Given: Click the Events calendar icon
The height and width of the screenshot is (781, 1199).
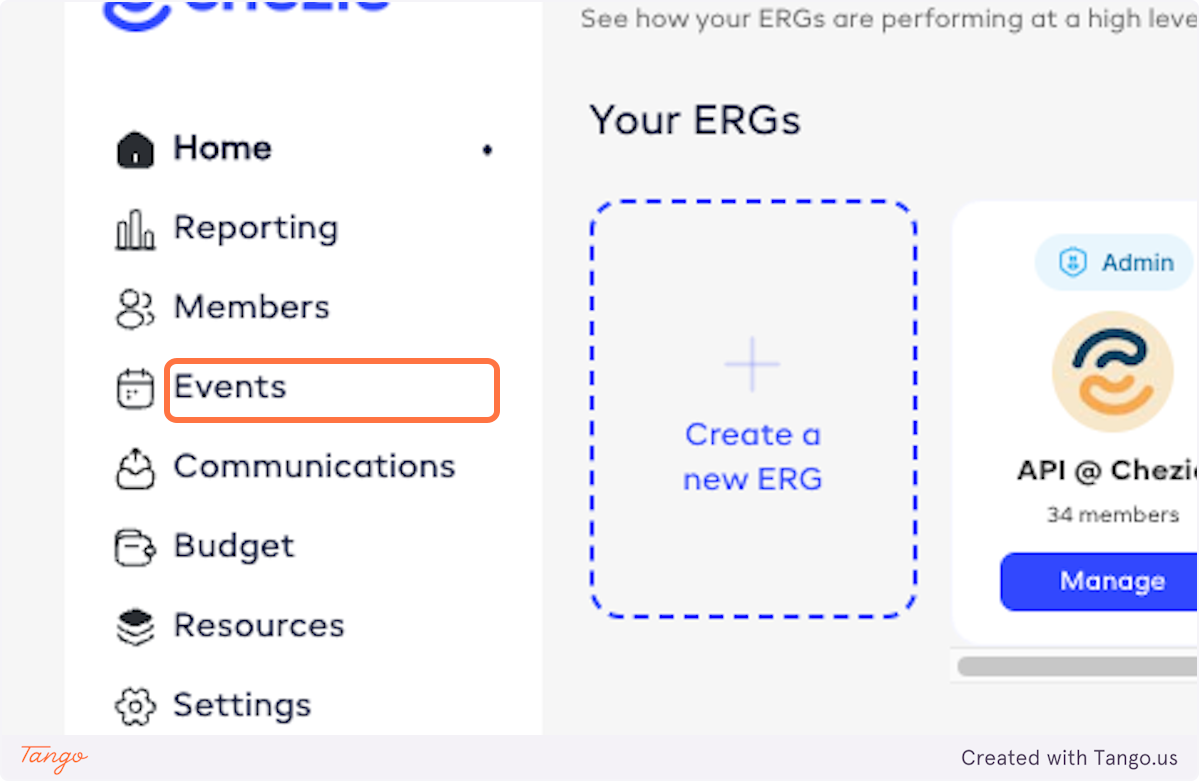Looking at the screenshot, I should (x=135, y=388).
